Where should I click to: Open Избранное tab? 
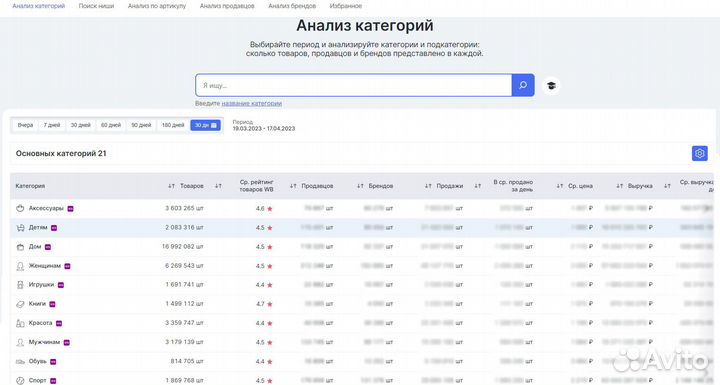pos(346,6)
